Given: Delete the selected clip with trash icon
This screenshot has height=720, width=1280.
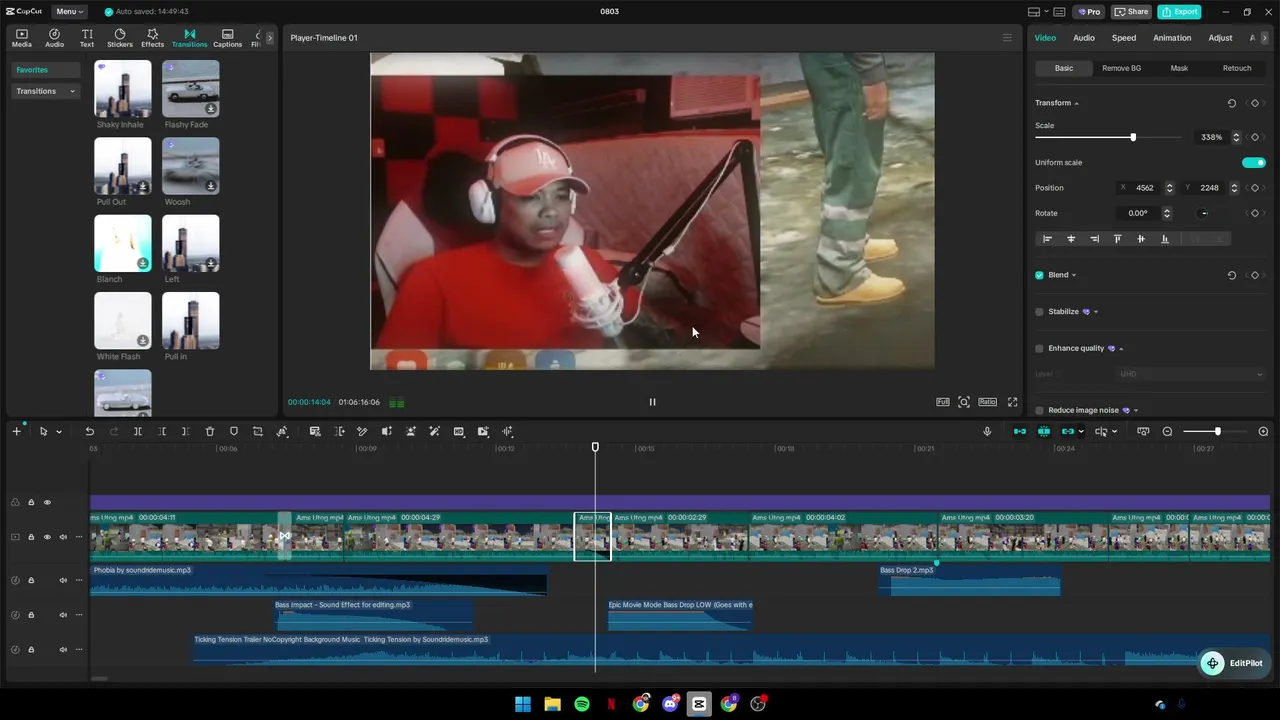Looking at the screenshot, I should pyautogui.click(x=210, y=431).
